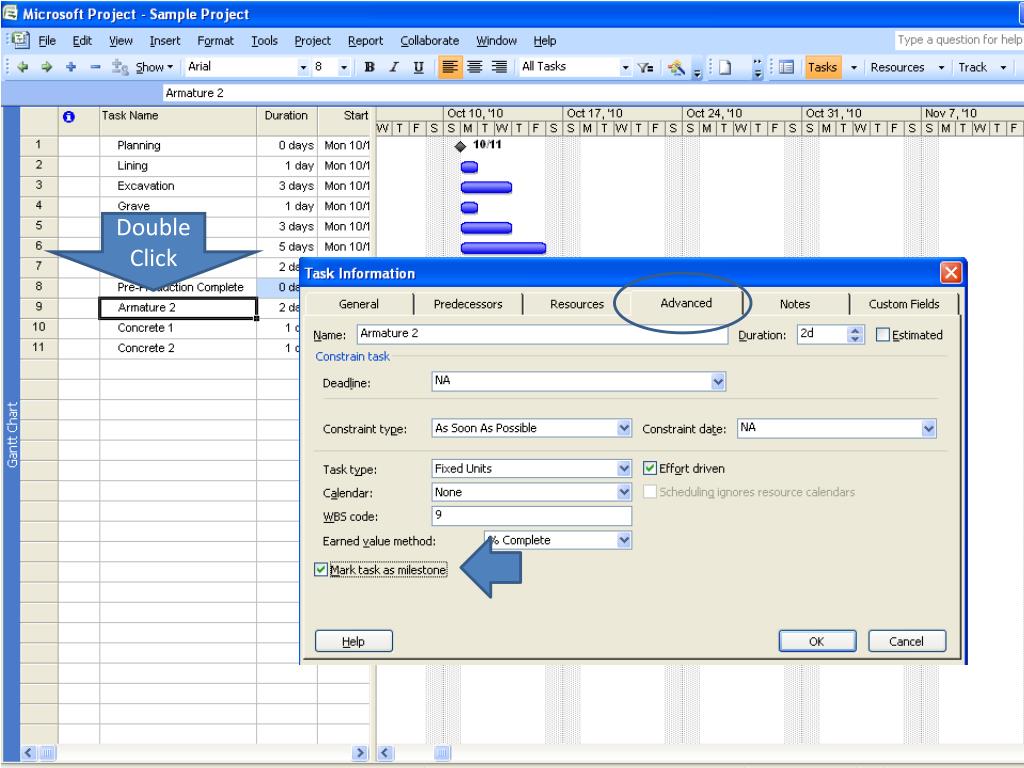Image resolution: width=1024 pixels, height=768 pixels.
Task: Click the Track guide toolbar button
Action: [x=972, y=67]
